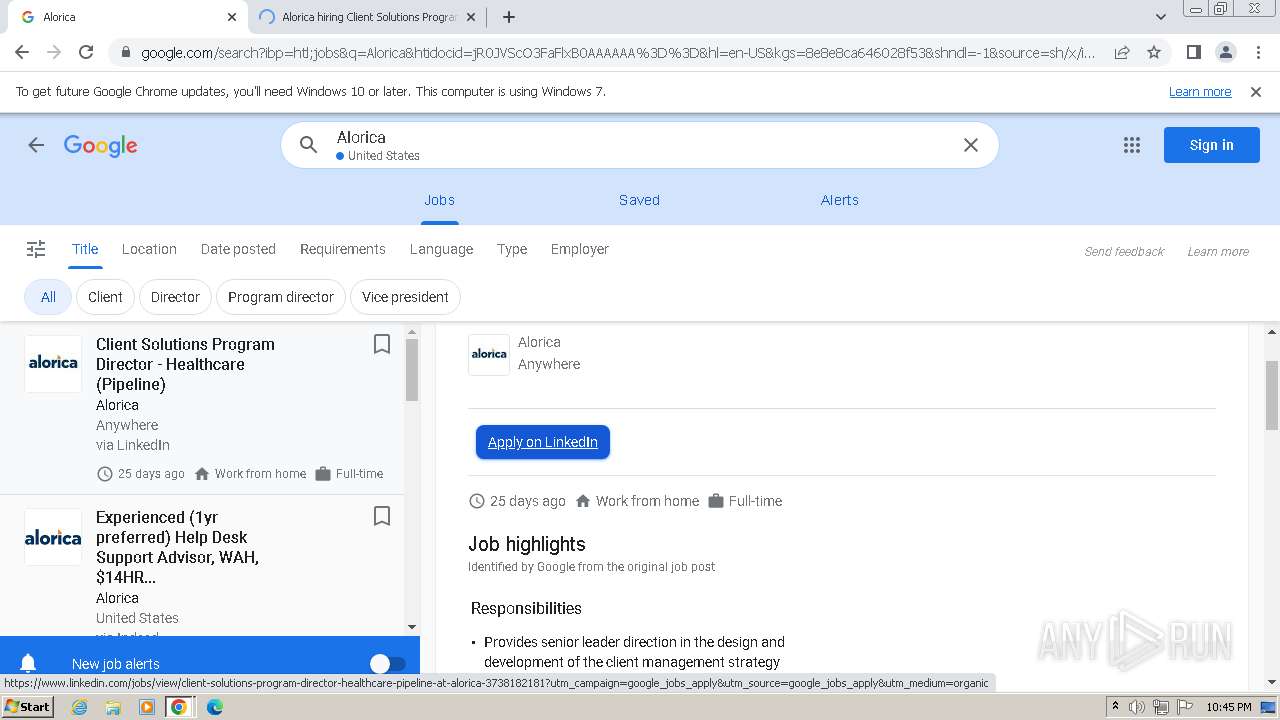Dismiss the Chrome update notification bar

[1256, 92]
